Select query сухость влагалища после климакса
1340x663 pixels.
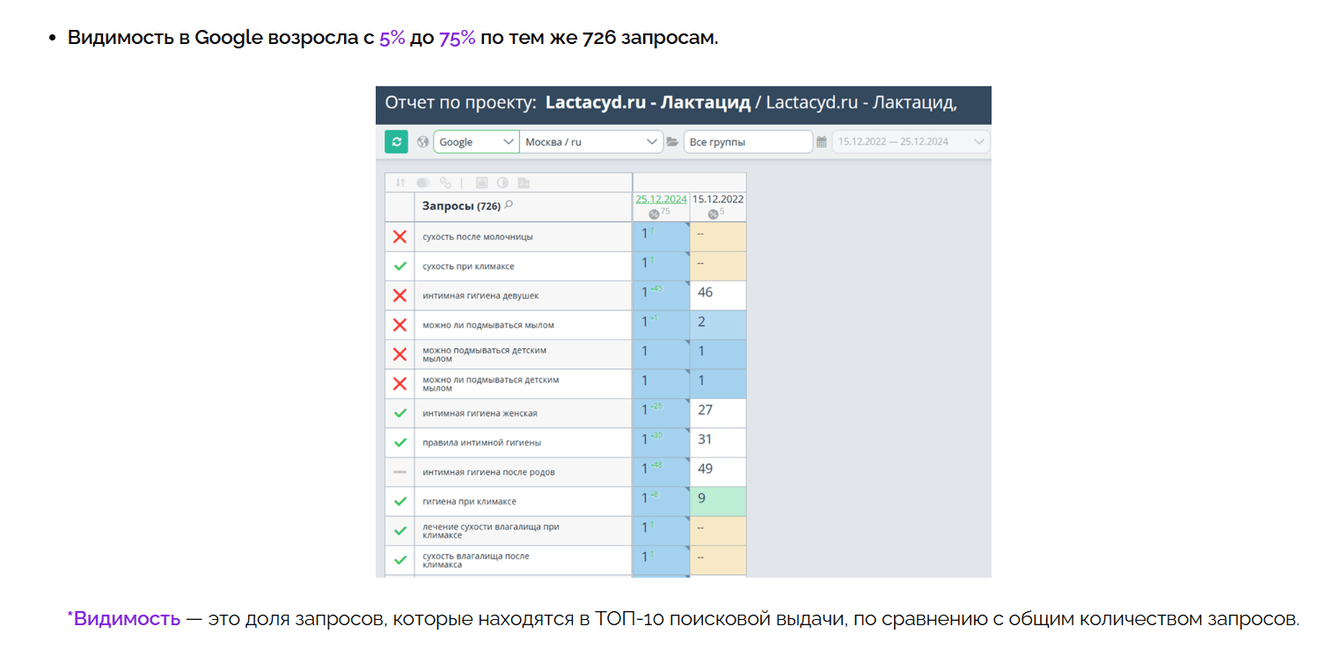(x=476, y=560)
